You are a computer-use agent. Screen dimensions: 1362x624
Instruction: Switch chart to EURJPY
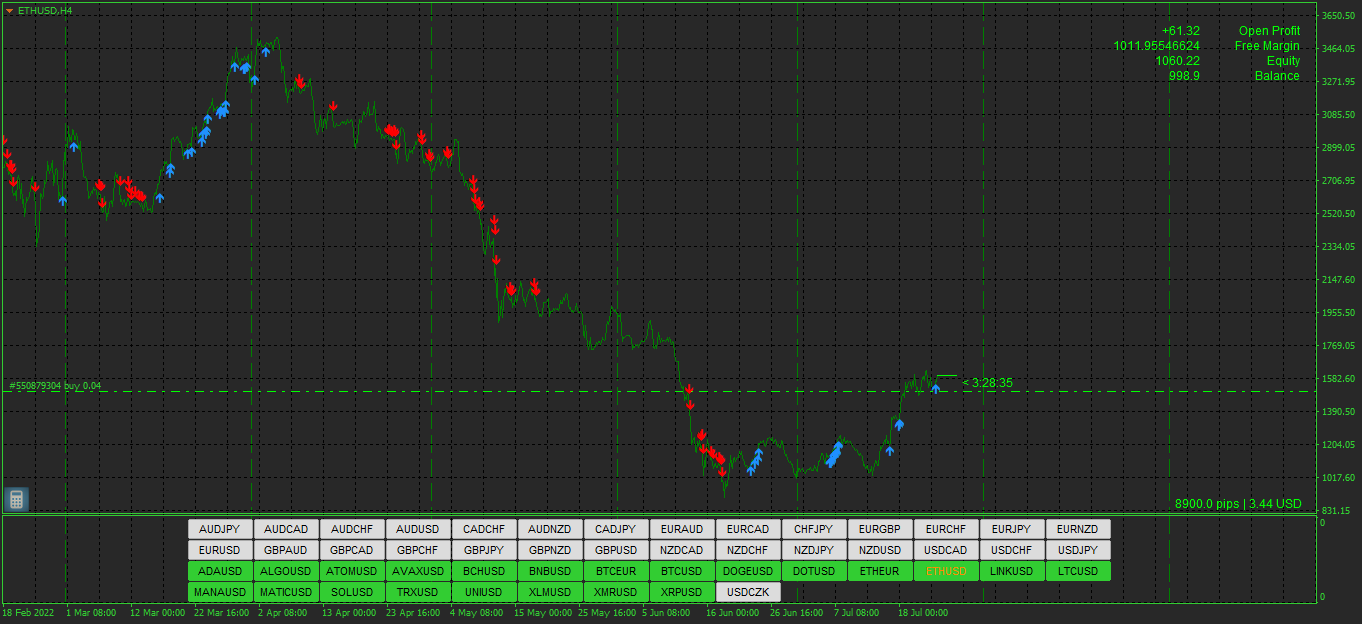1011,529
